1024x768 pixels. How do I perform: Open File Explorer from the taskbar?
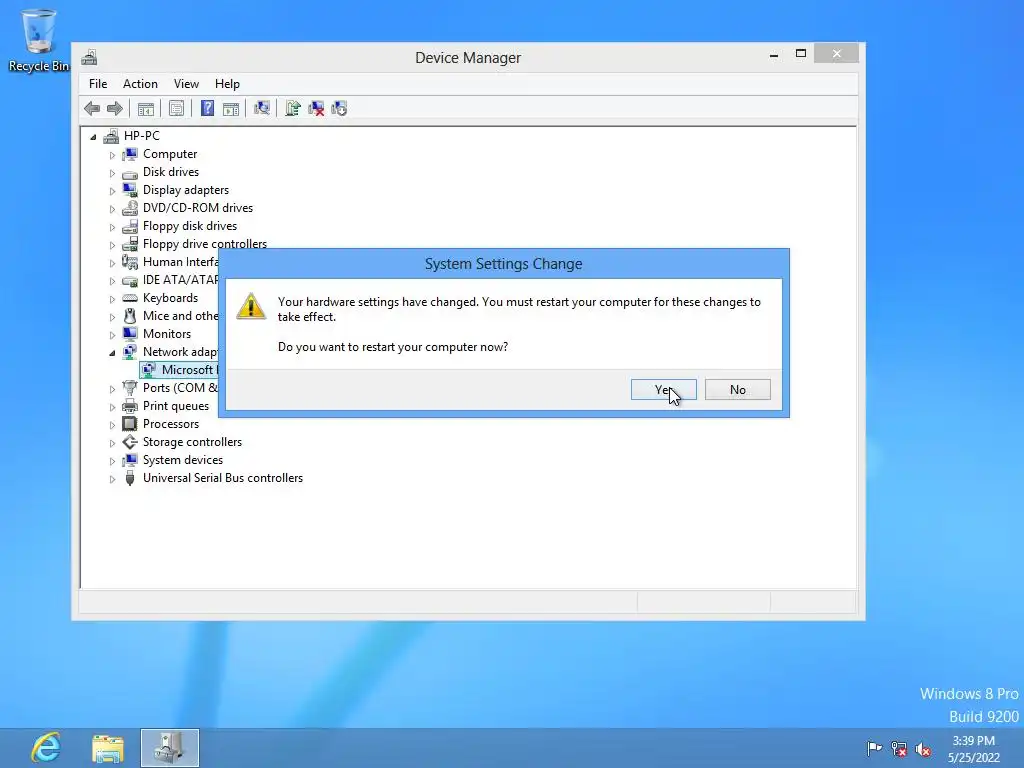(x=108, y=748)
